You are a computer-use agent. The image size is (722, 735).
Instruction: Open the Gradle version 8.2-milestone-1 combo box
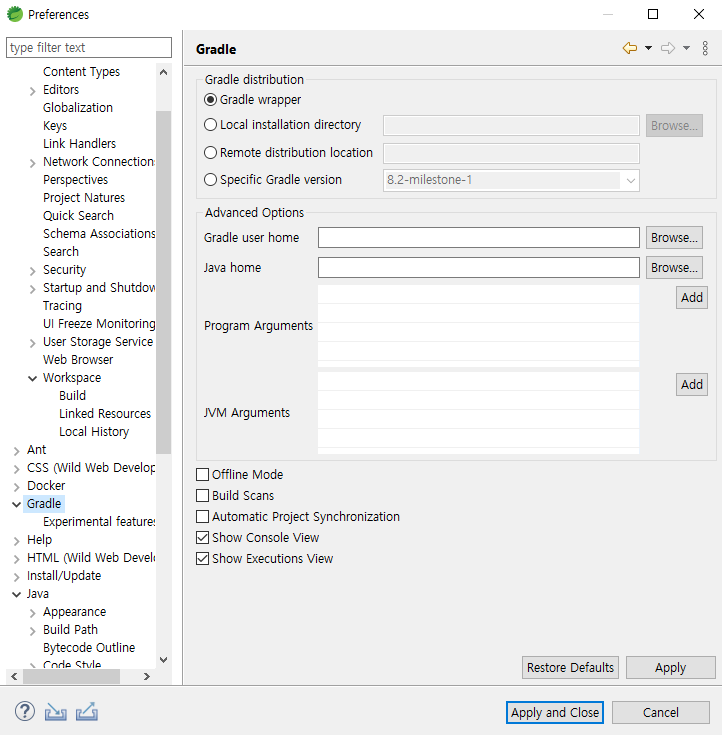[x=511, y=180]
